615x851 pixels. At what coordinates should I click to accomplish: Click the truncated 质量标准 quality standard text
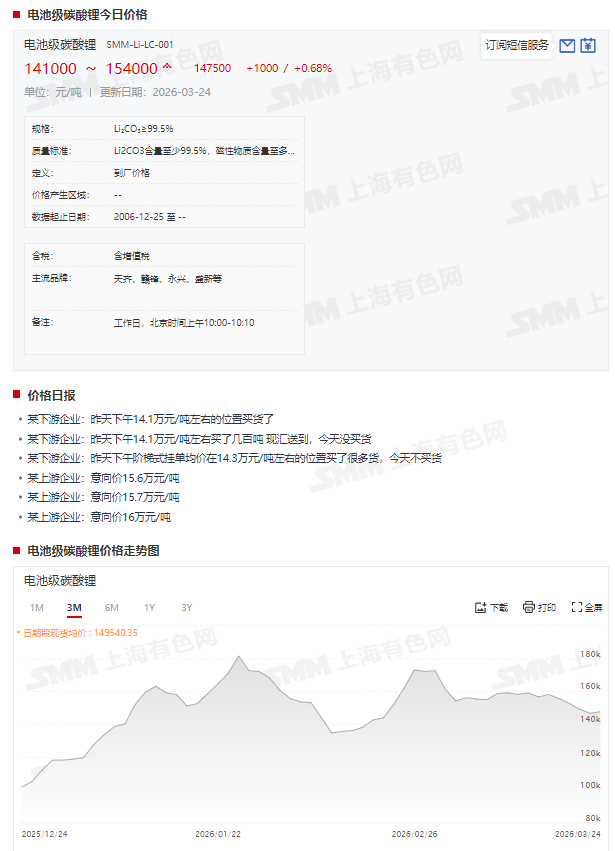[x=204, y=151]
